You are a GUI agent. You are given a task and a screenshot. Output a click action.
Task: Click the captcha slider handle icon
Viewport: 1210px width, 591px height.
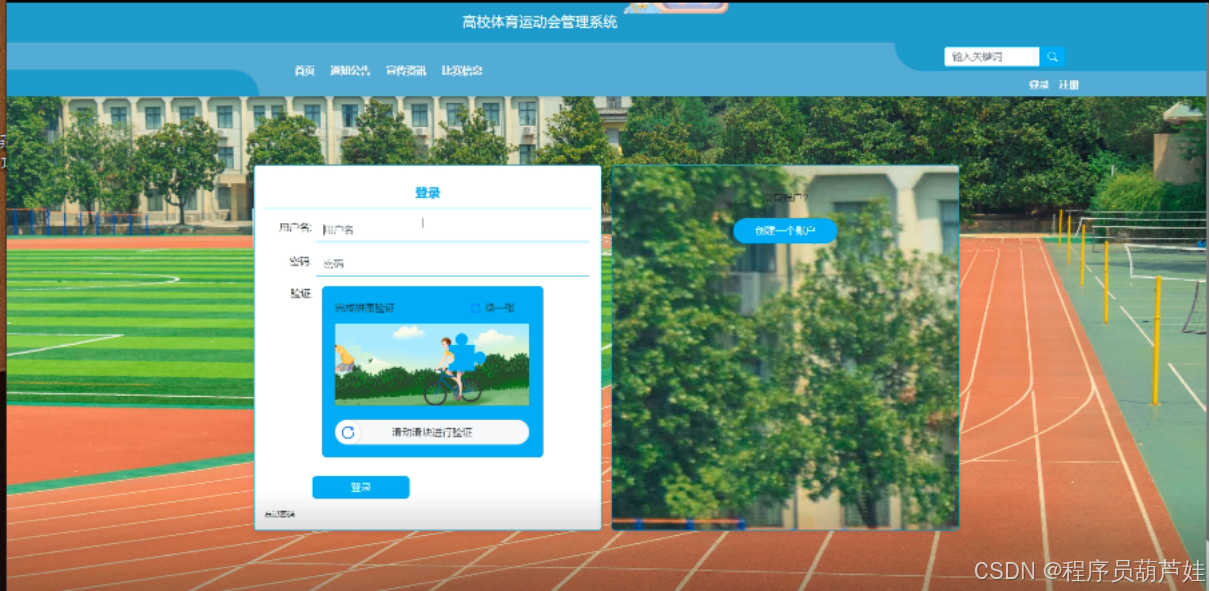click(348, 432)
